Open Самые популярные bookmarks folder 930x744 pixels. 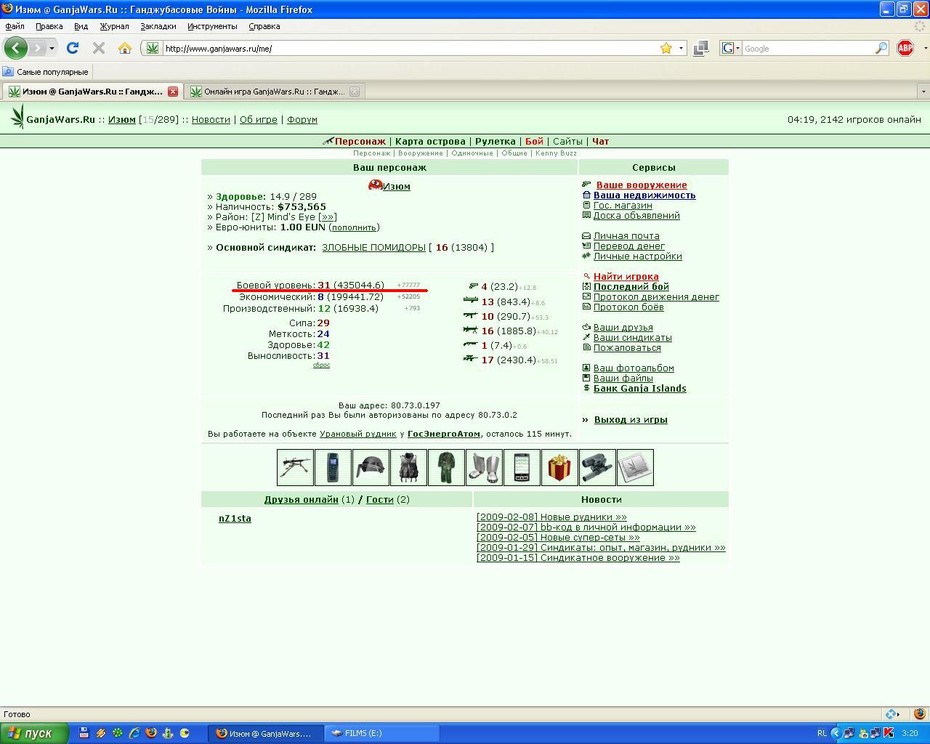46,72
